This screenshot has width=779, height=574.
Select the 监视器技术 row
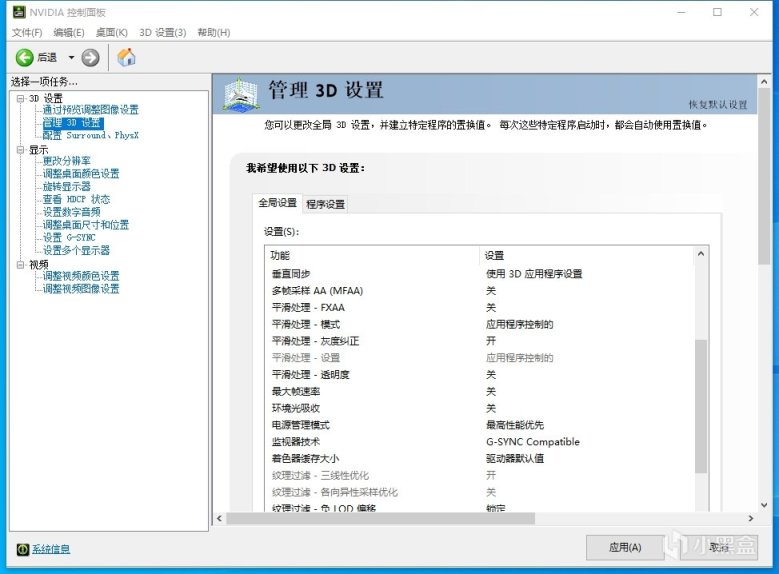[x=479, y=442]
